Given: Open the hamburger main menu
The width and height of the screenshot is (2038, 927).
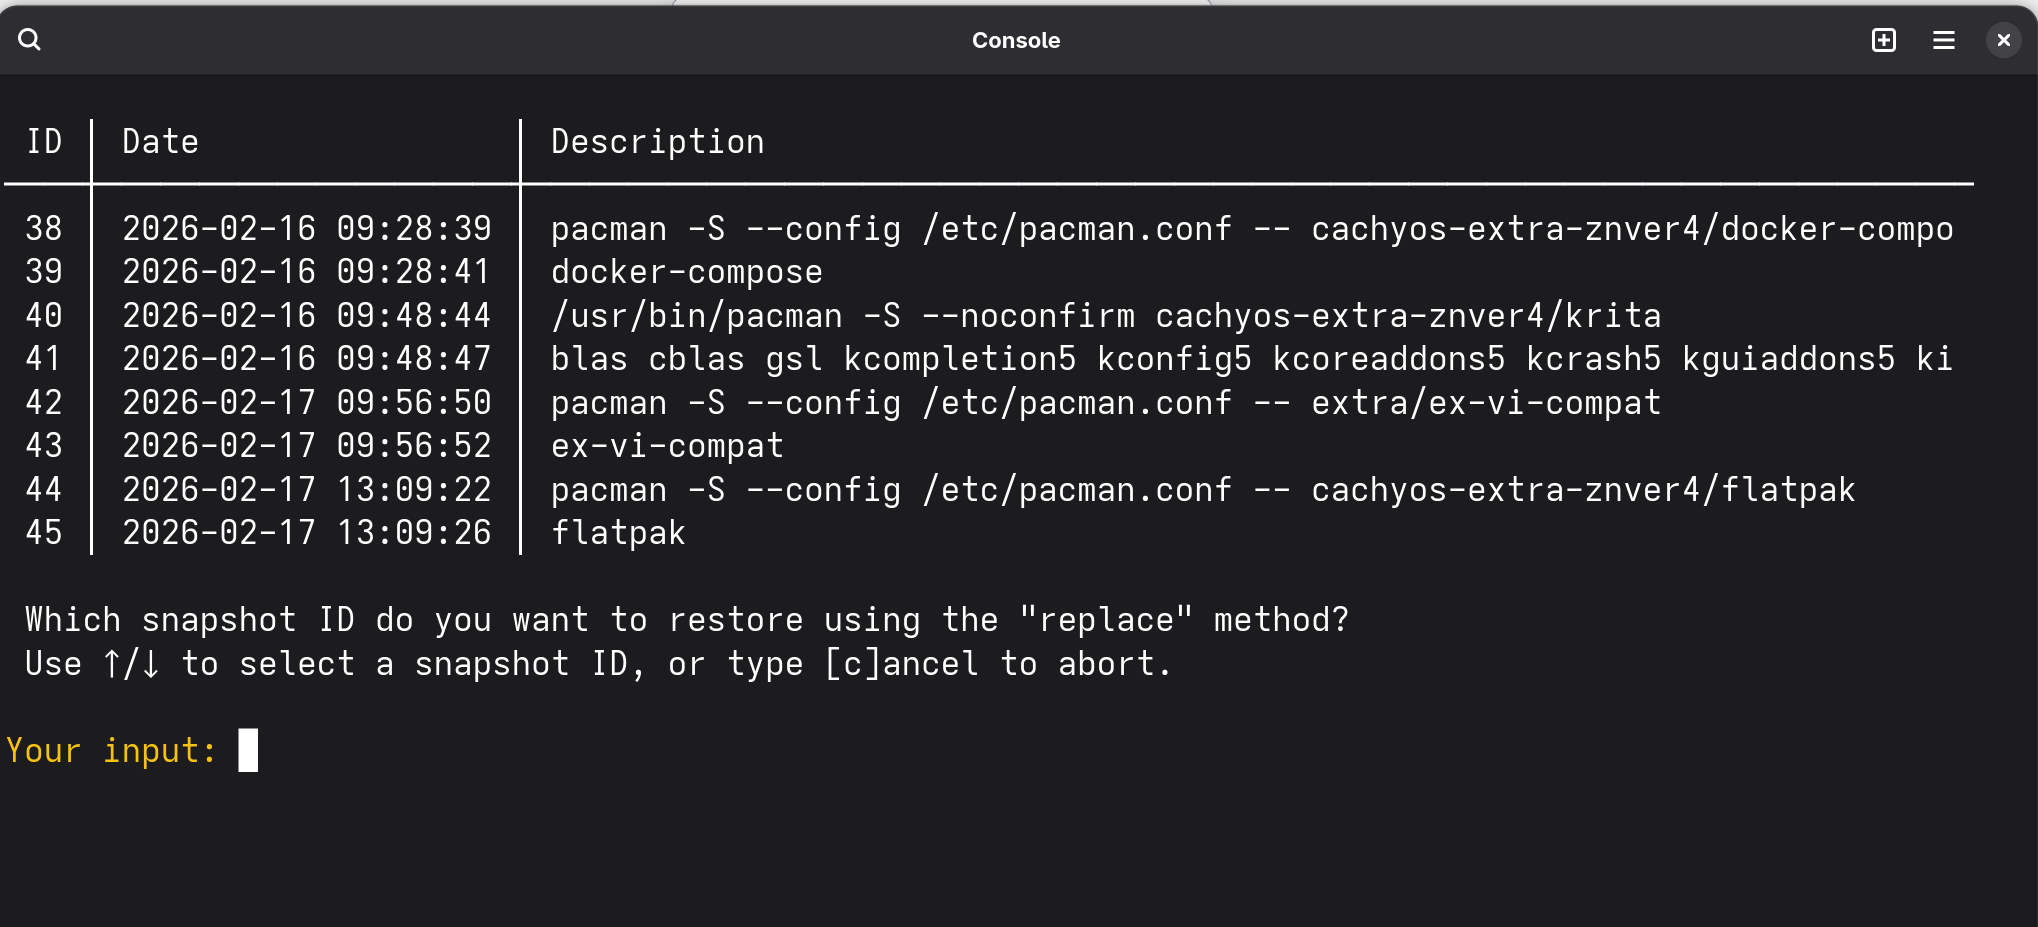Looking at the screenshot, I should 1943,40.
